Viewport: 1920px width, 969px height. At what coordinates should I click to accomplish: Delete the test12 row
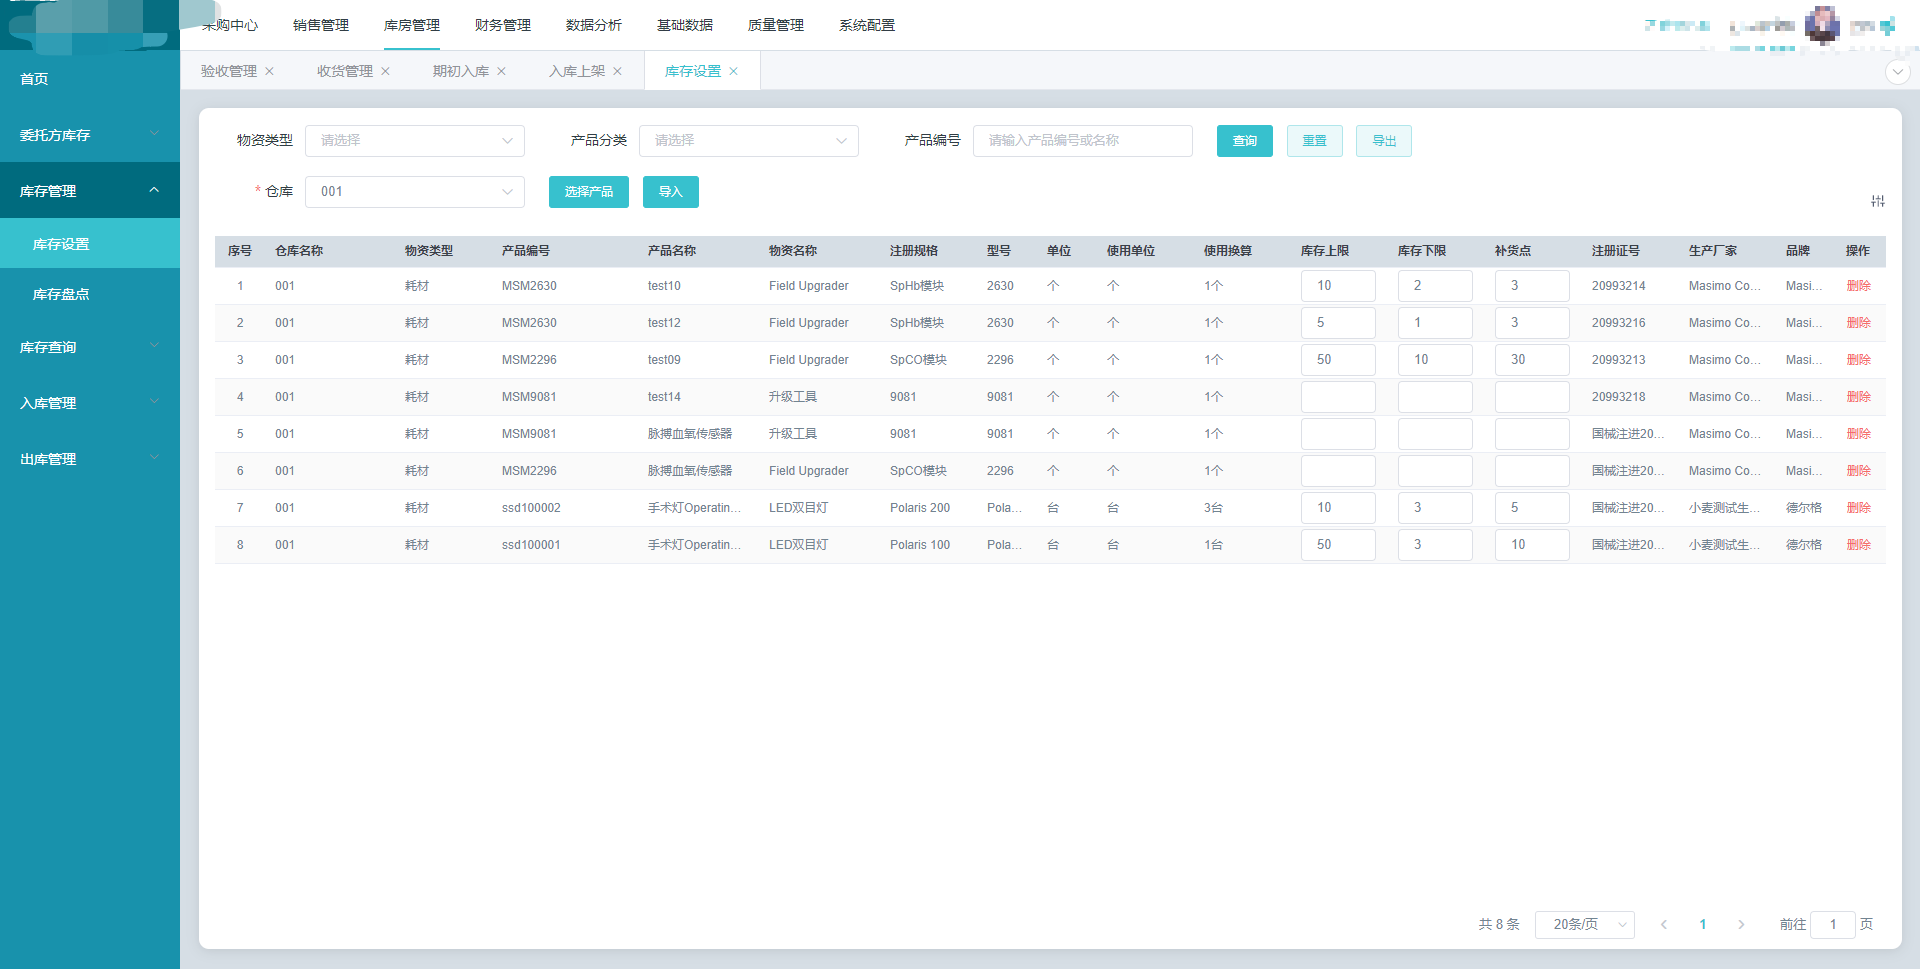click(x=1858, y=323)
